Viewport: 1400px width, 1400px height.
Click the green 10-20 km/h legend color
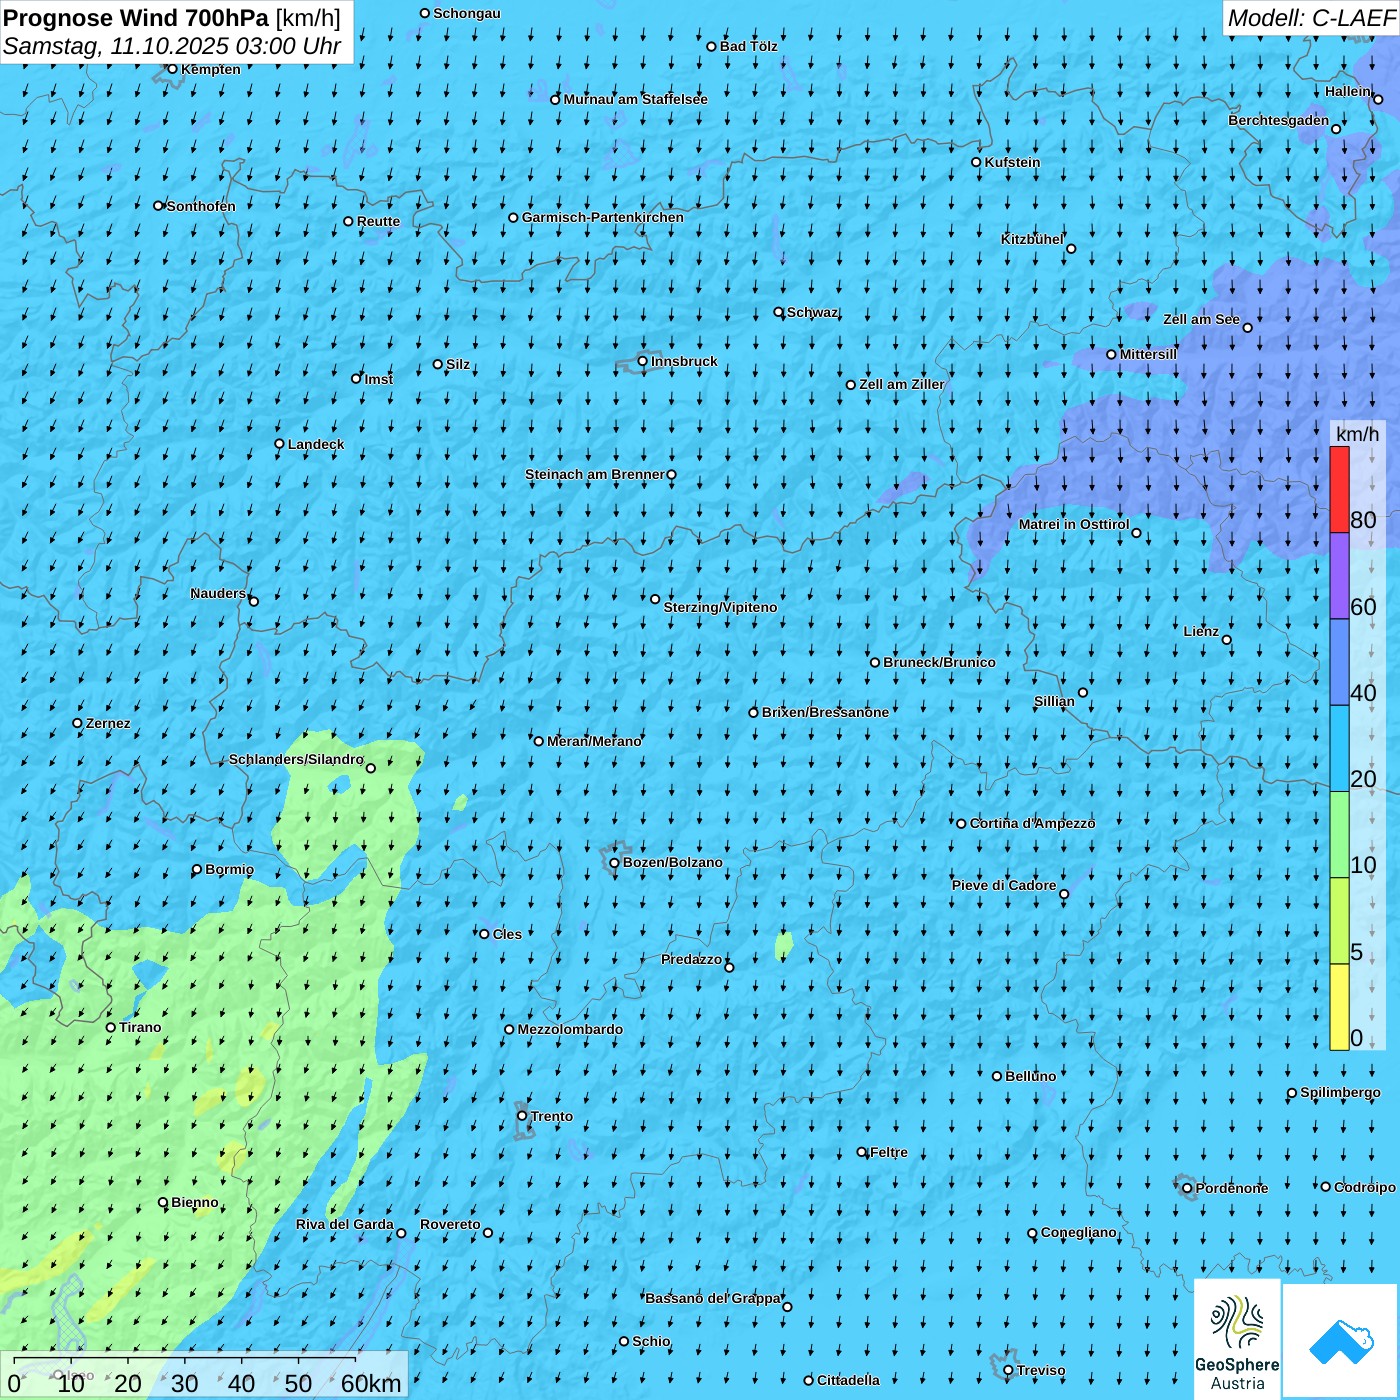1339,835
